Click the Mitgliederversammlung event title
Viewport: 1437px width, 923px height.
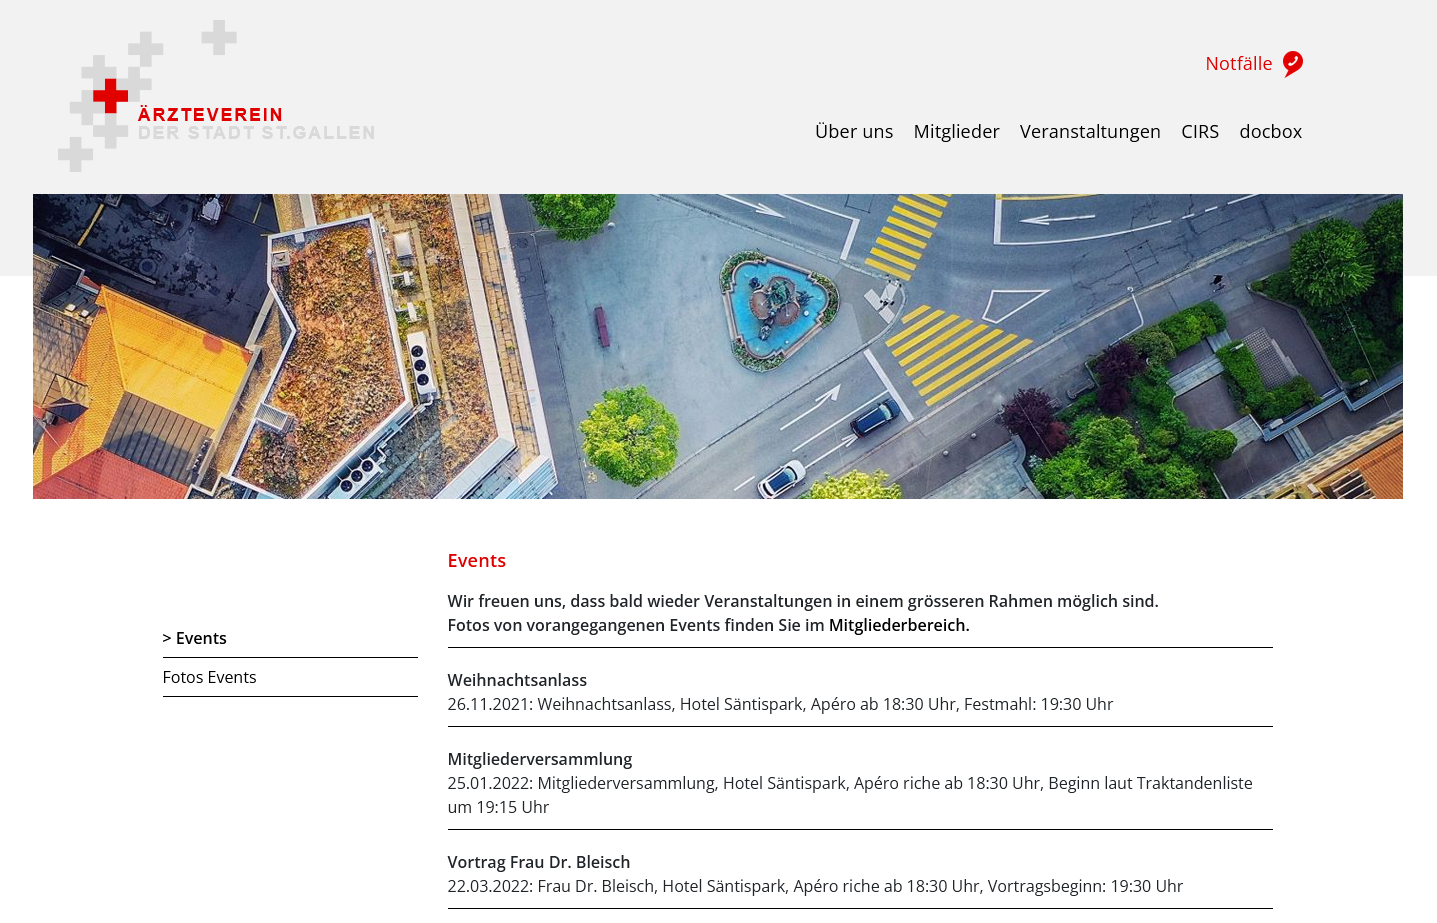539,759
